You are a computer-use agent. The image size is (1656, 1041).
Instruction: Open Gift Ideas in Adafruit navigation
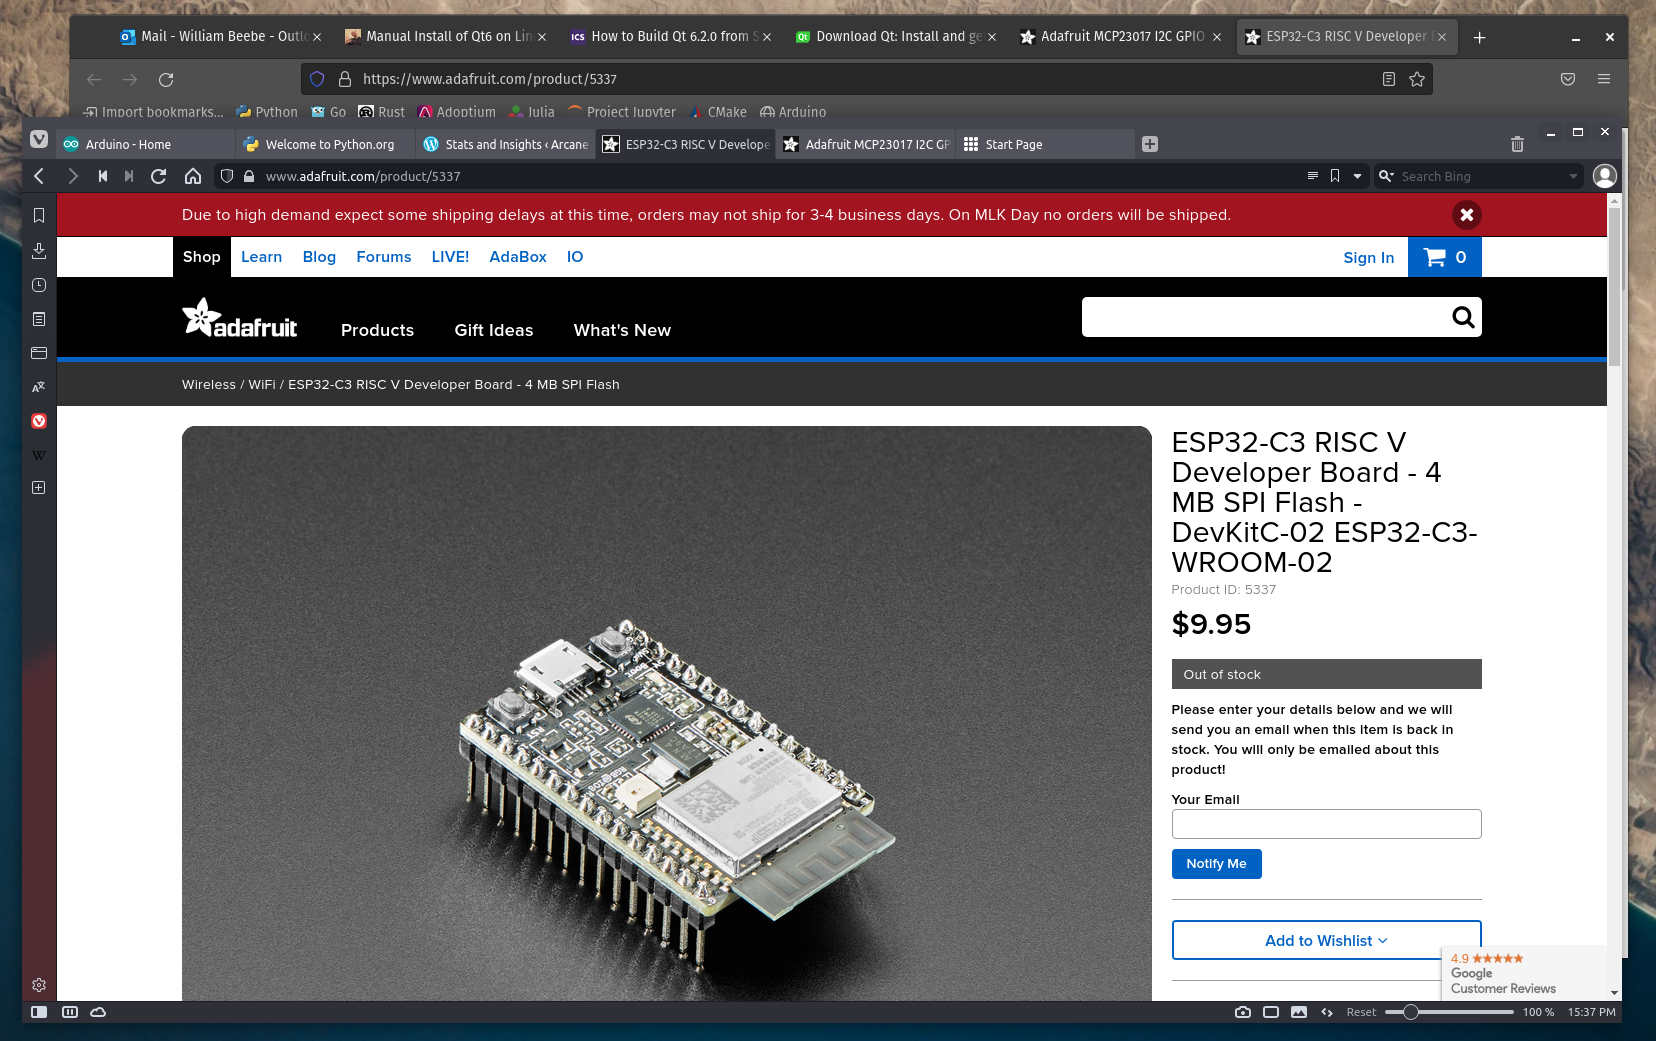tap(494, 330)
